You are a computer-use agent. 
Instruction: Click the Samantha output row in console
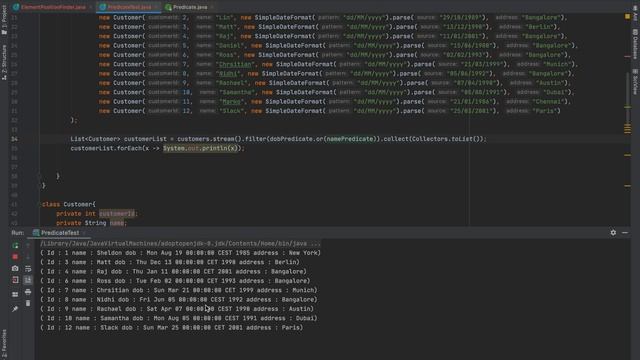coord(179,318)
